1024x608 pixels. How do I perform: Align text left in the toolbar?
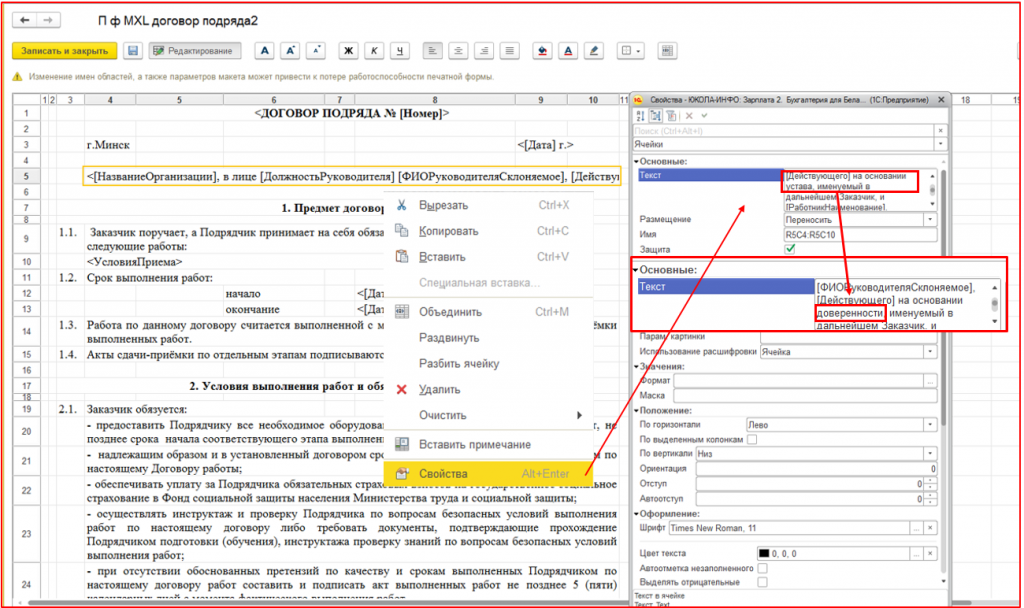coord(432,51)
